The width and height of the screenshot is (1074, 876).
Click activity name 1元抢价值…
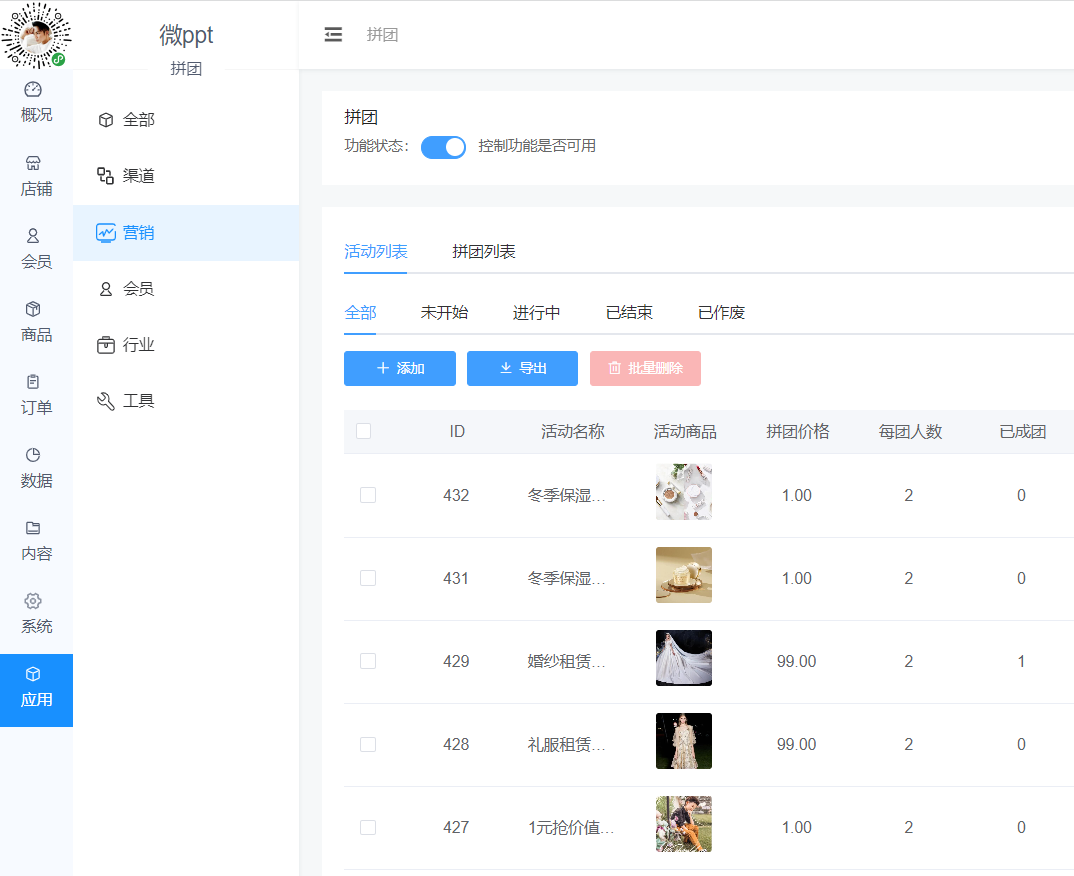(x=571, y=827)
